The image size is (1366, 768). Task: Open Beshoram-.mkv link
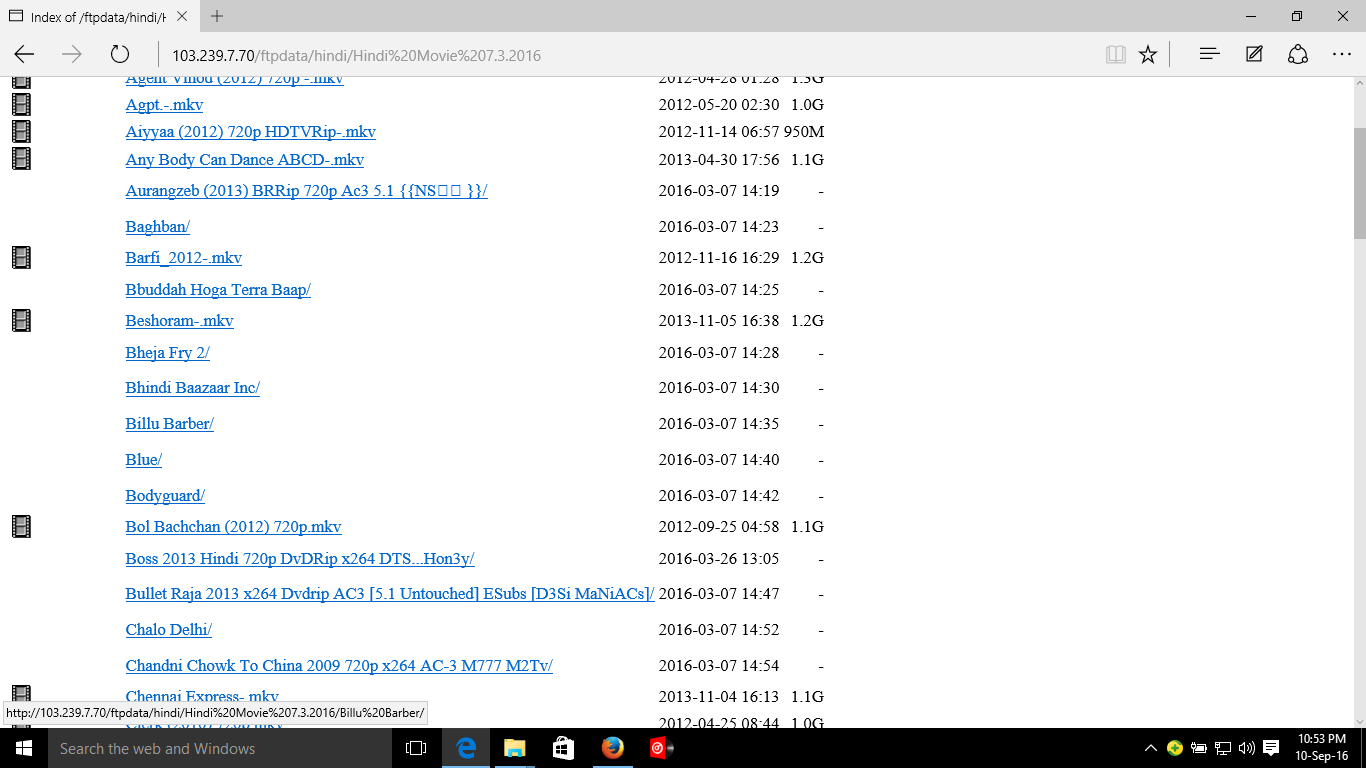(179, 321)
